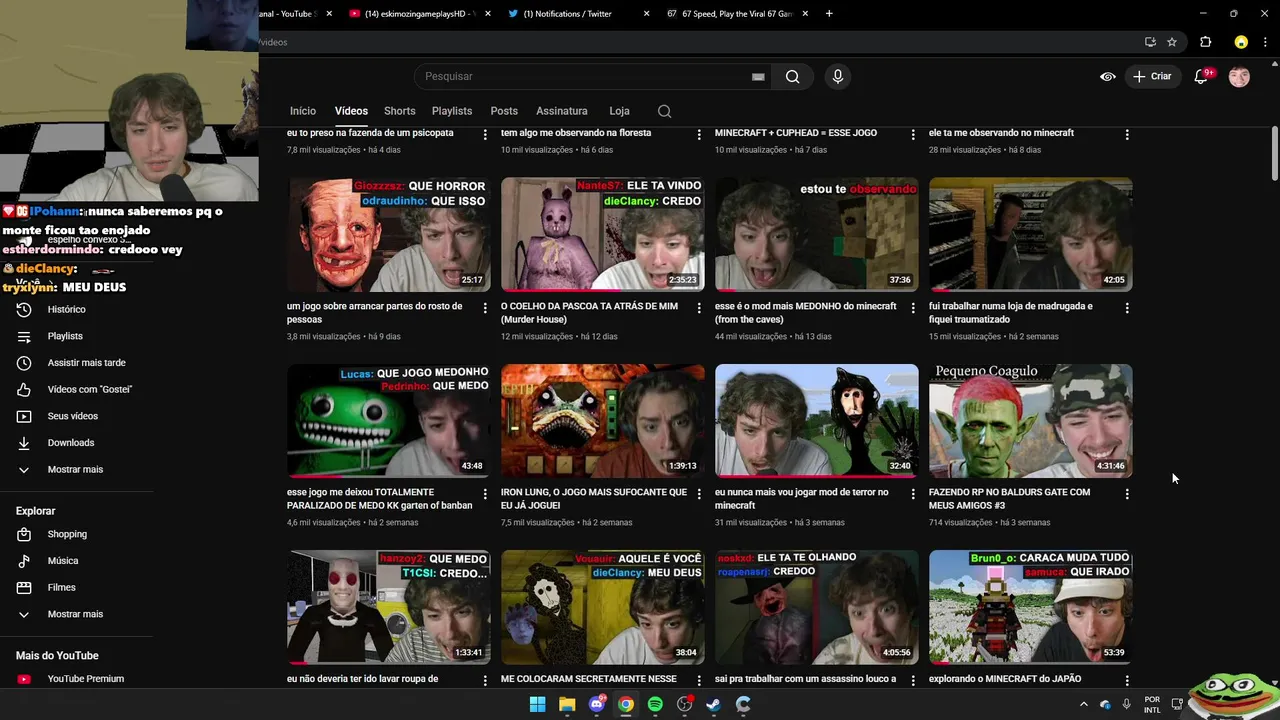Click the Windows Start button
This screenshot has width=1280, height=720.
click(x=537, y=704)
